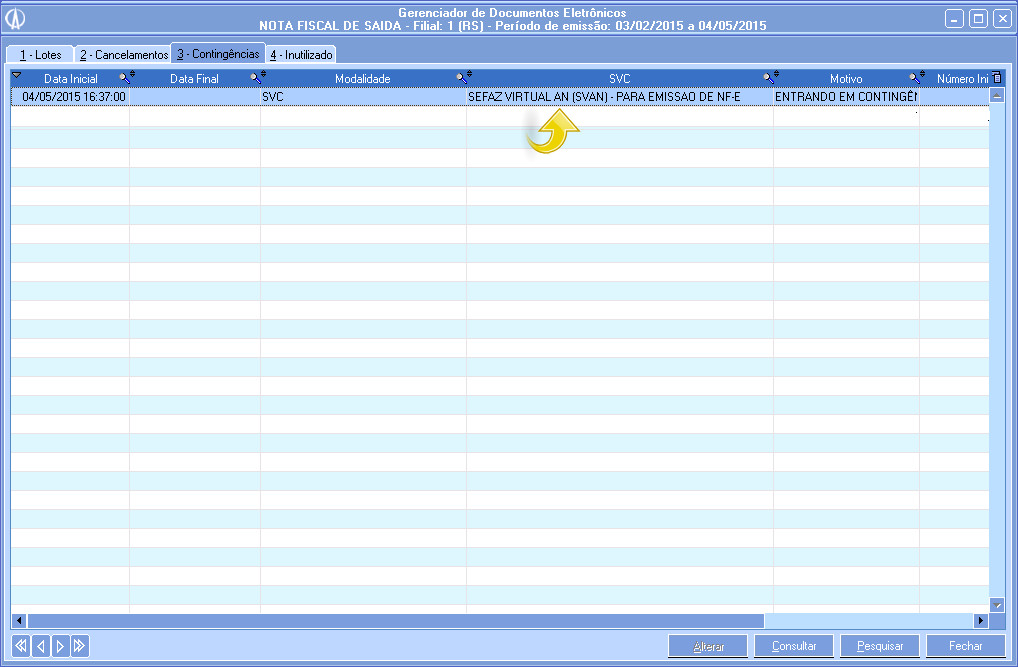Click the next record arrow button
The height and width of the screenshot is (667, 1018).
60,646
